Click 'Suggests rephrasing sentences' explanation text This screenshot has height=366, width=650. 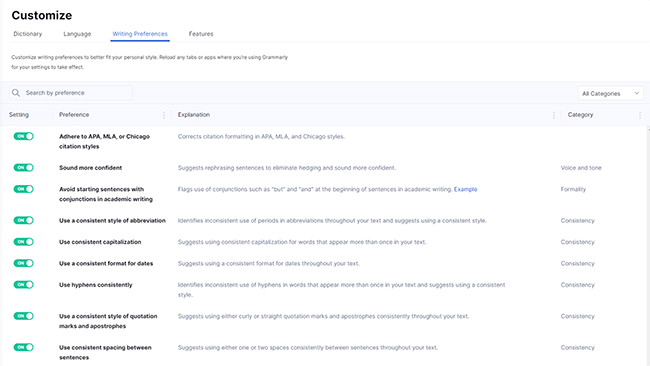287,168
